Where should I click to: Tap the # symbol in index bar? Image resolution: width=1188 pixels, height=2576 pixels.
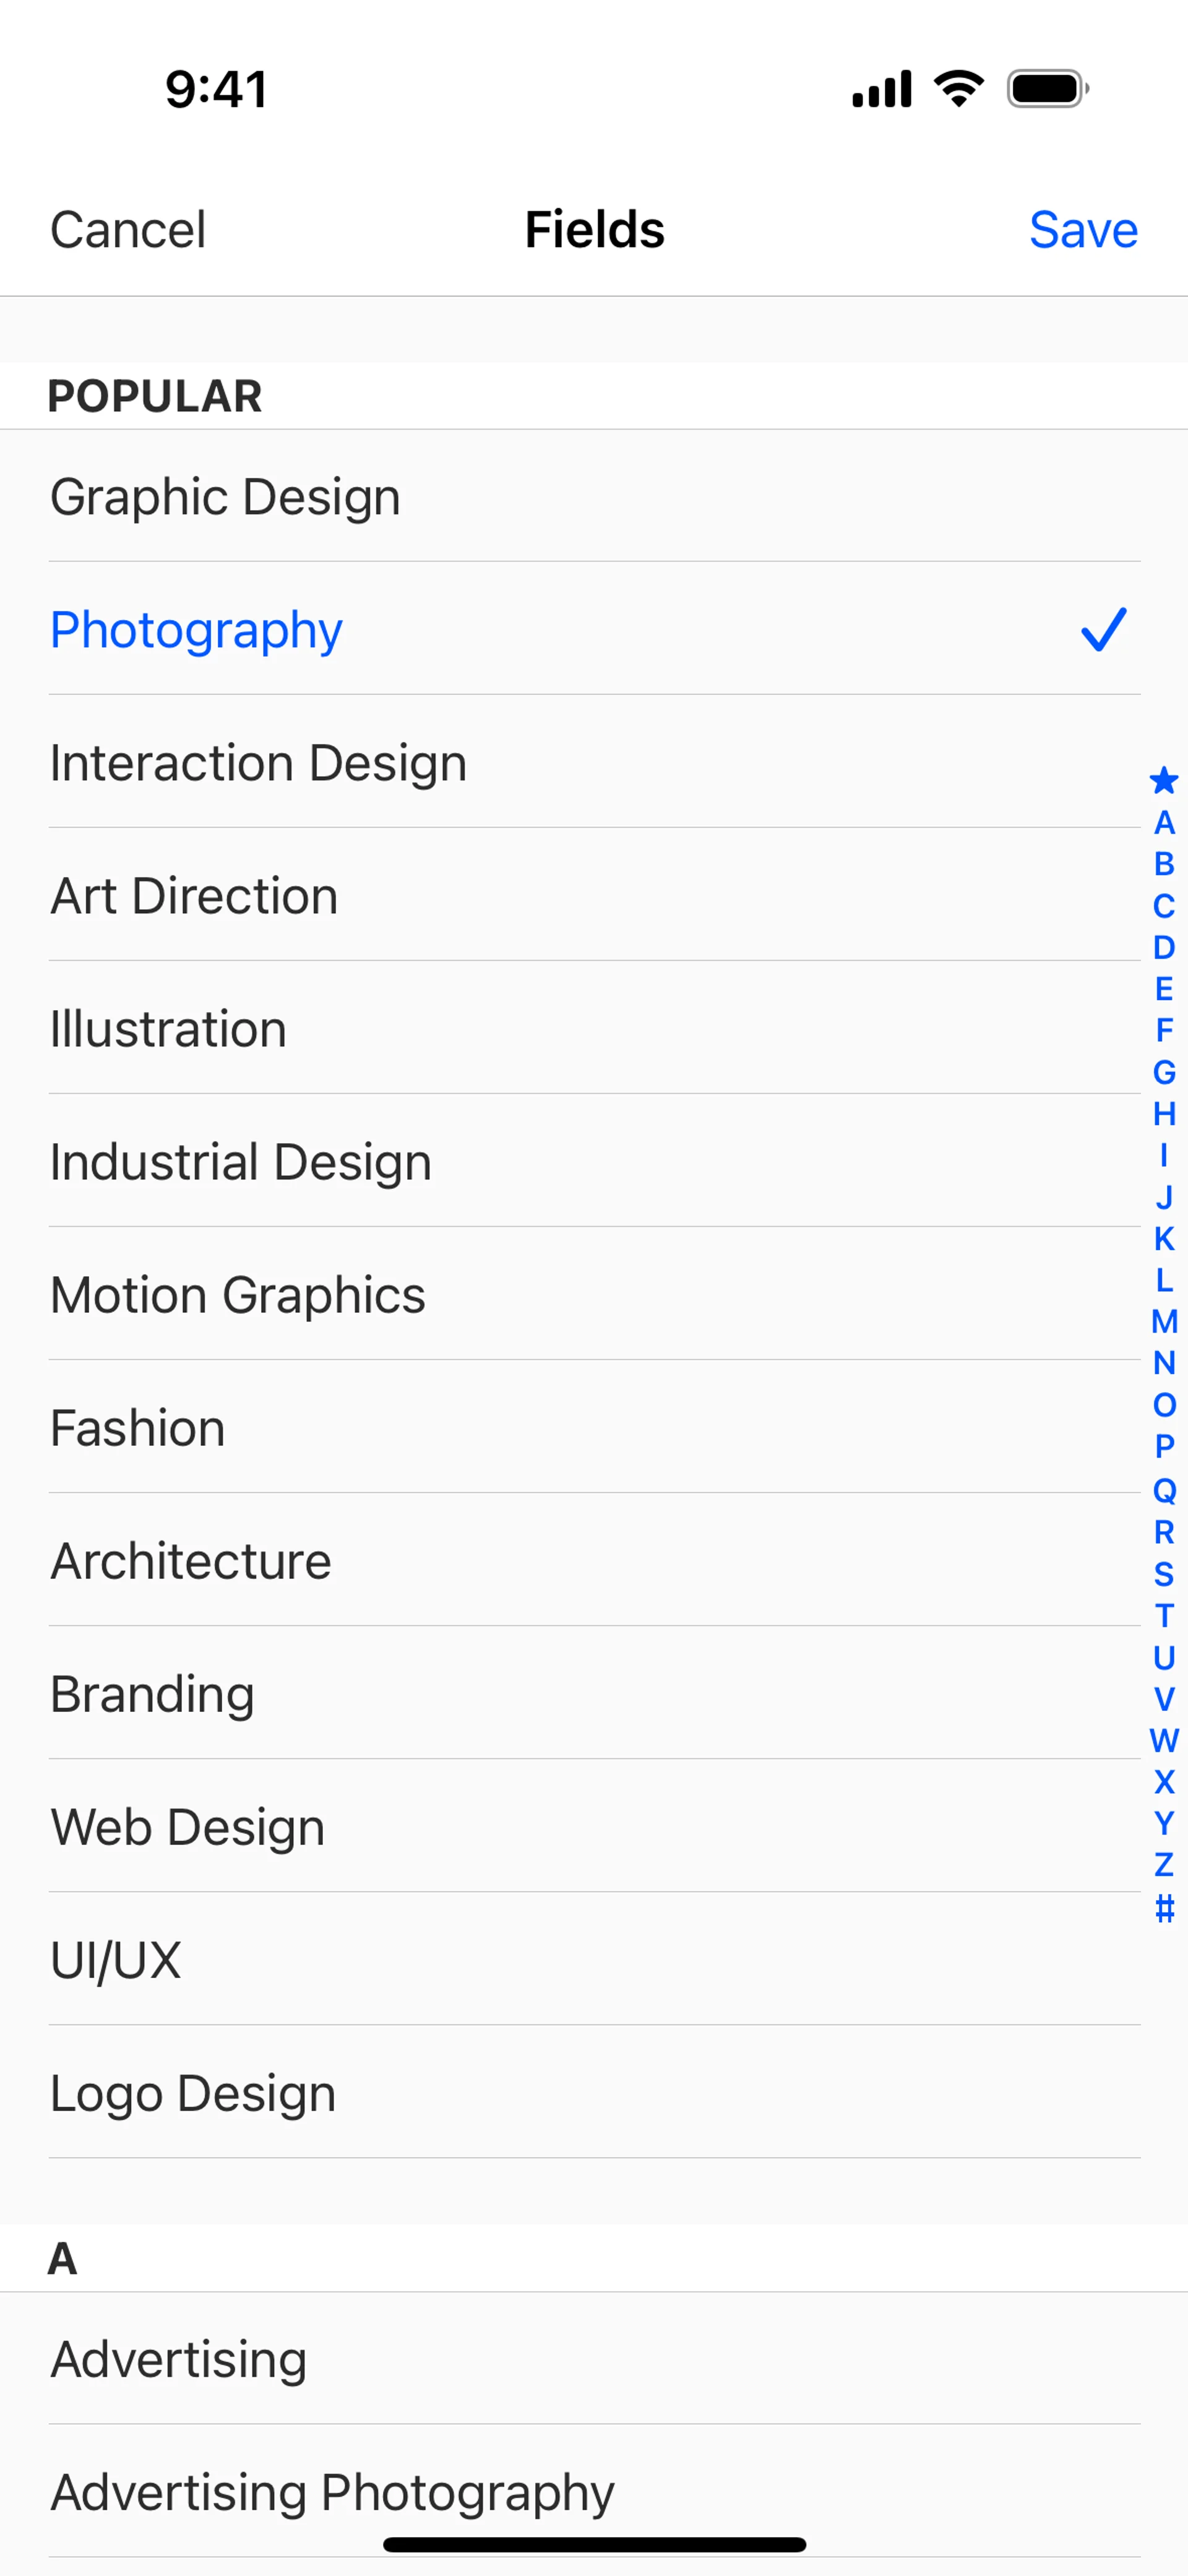pyautogui.click(x=1163, y=1907)
